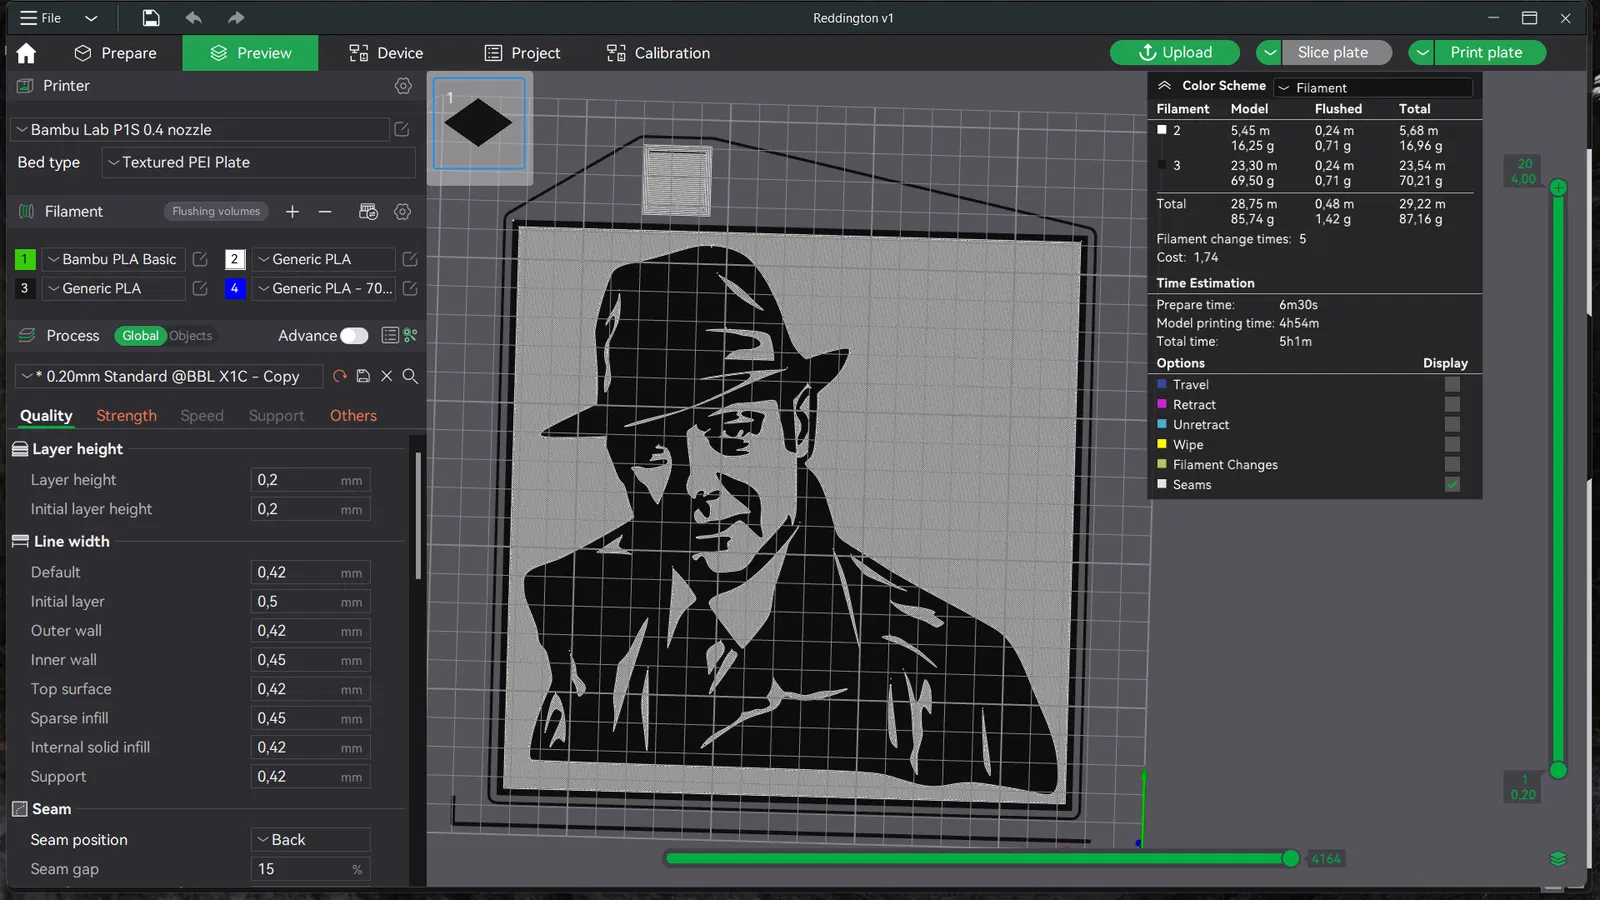Open the Seam position dropdown
1600x900 pixels.
[310, 840]
